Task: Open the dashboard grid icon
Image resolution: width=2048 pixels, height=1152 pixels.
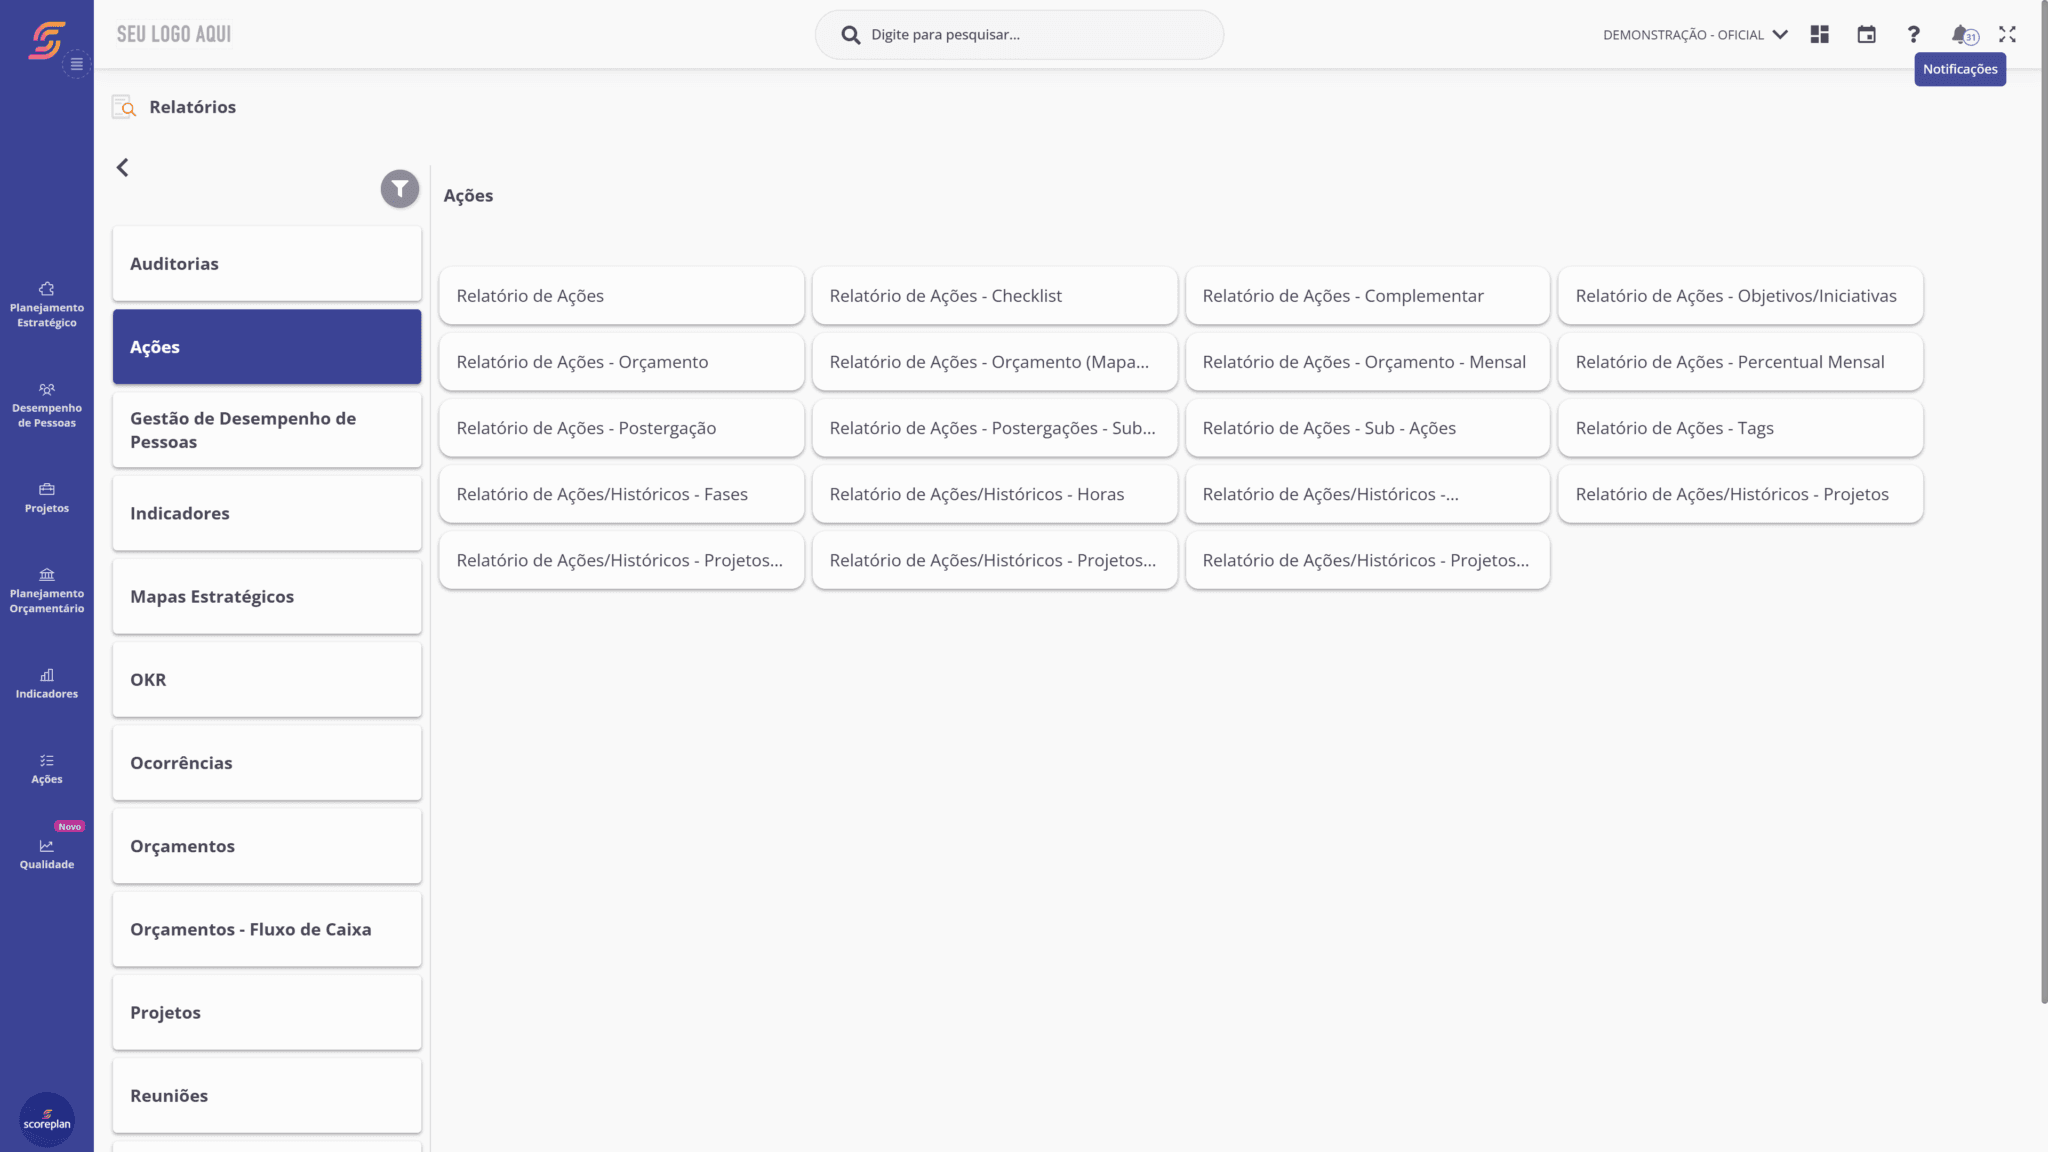Action: 1819,34
